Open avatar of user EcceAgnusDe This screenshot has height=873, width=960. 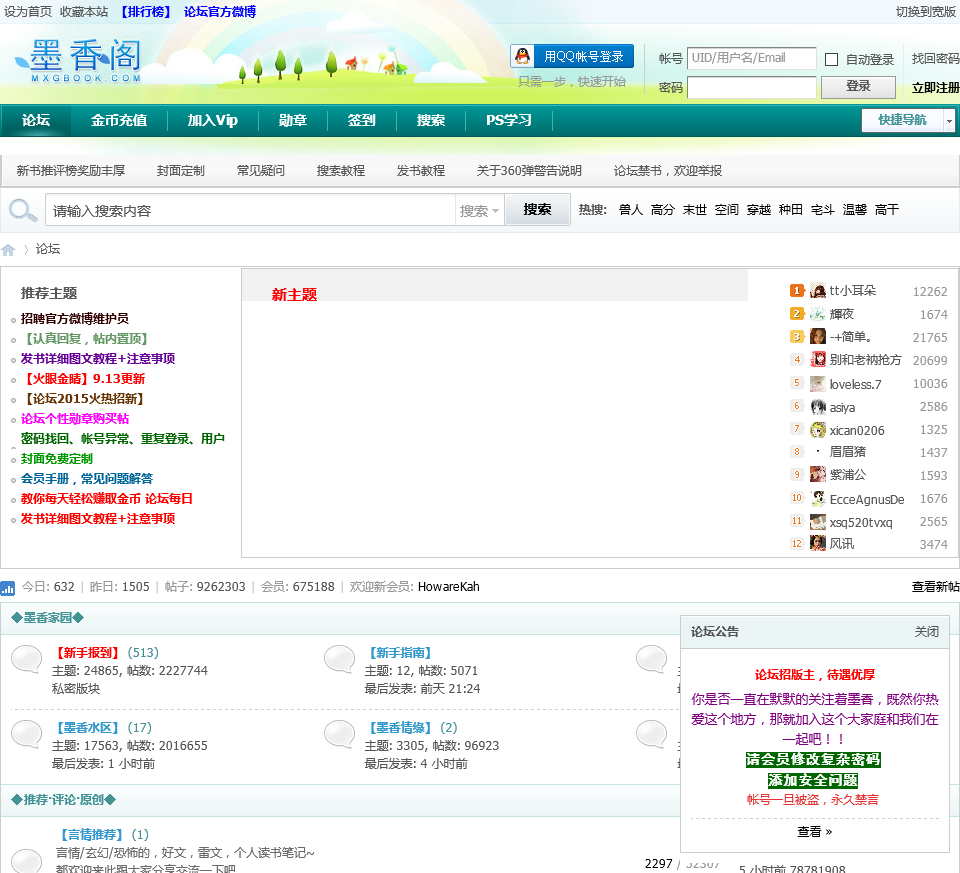pyautogui.click(x=818, y=499)
